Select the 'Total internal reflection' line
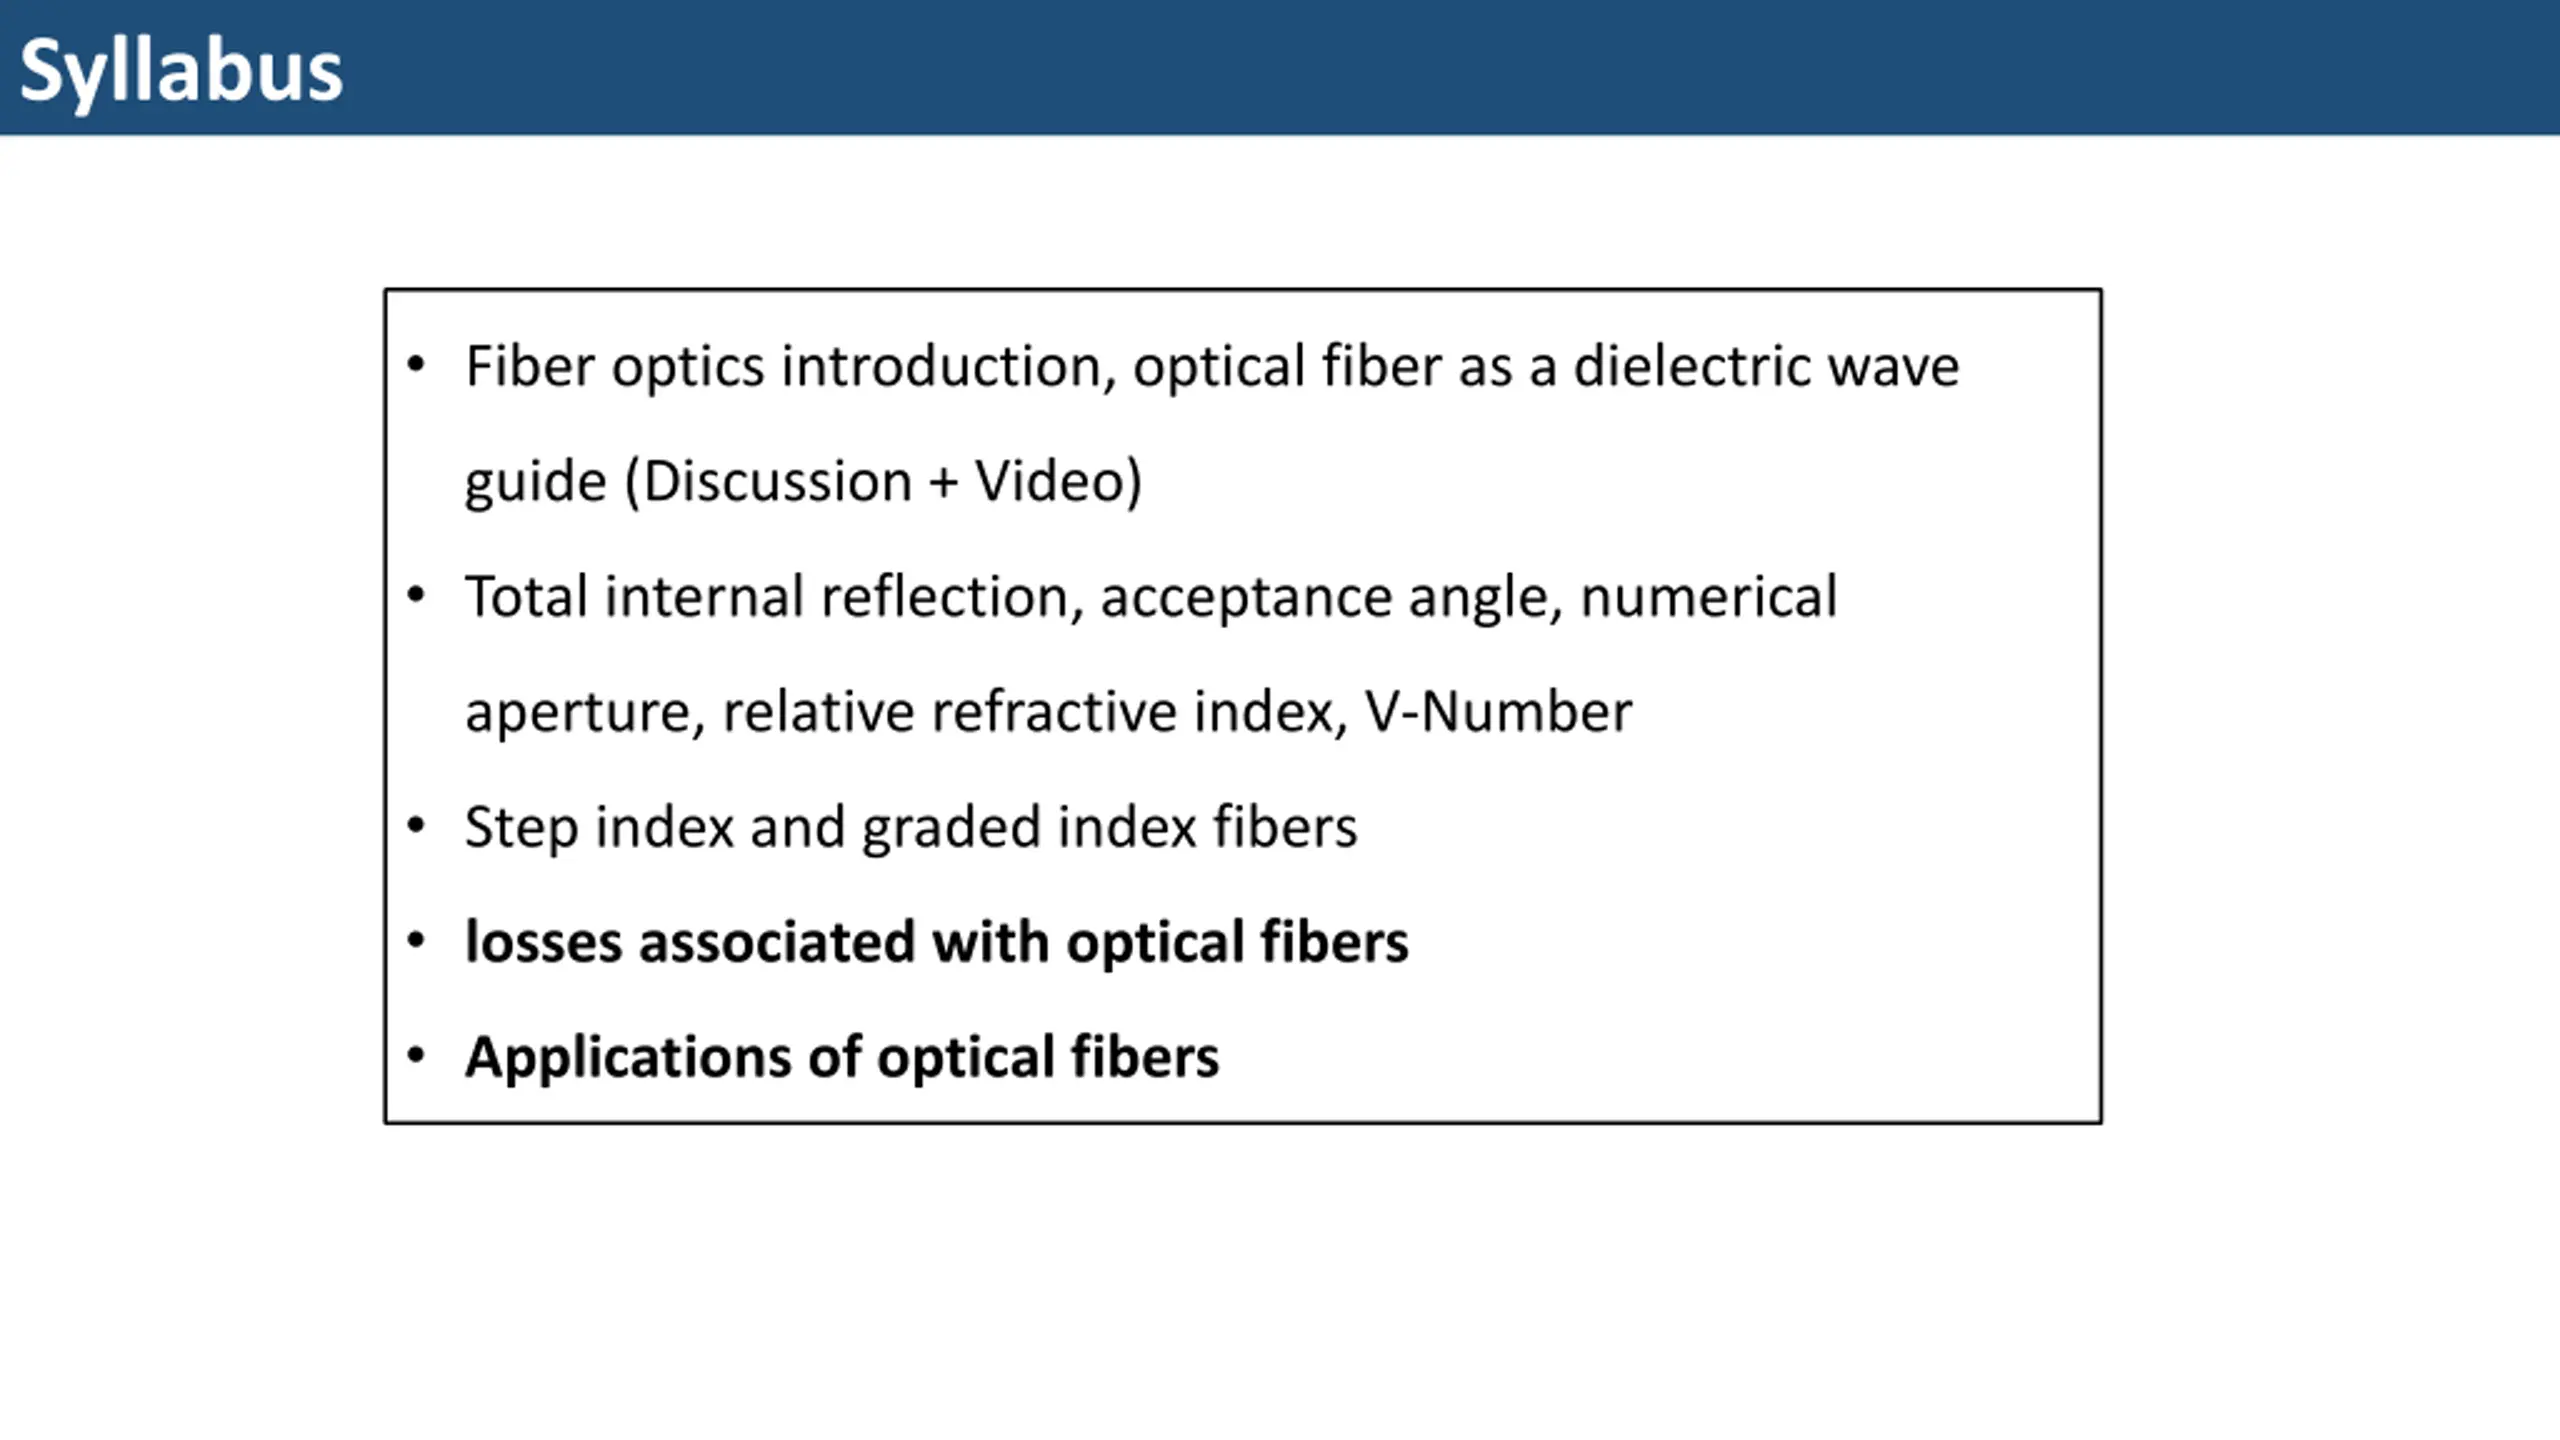Screen dimensions: 2560x1440 (1151, 597)
